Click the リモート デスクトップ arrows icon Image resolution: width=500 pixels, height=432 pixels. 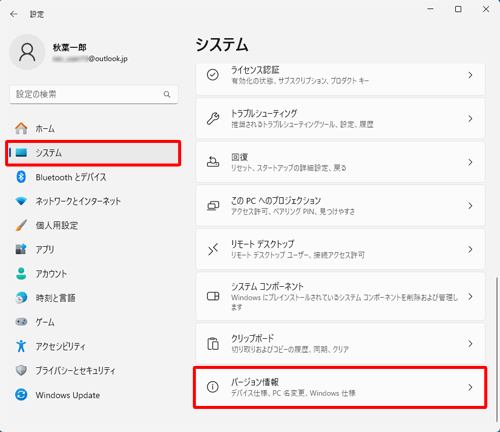(x=213, y=249)
